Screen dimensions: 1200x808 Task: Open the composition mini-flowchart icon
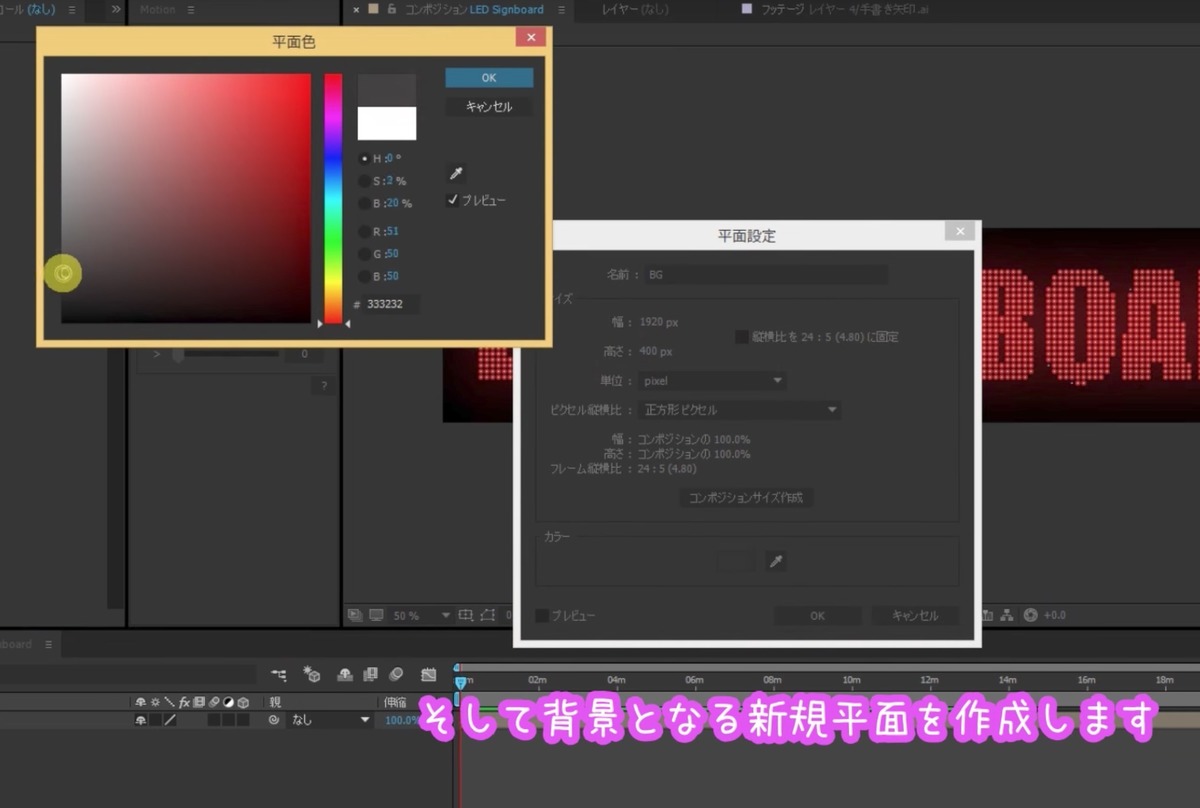click(x=279, y=674)
